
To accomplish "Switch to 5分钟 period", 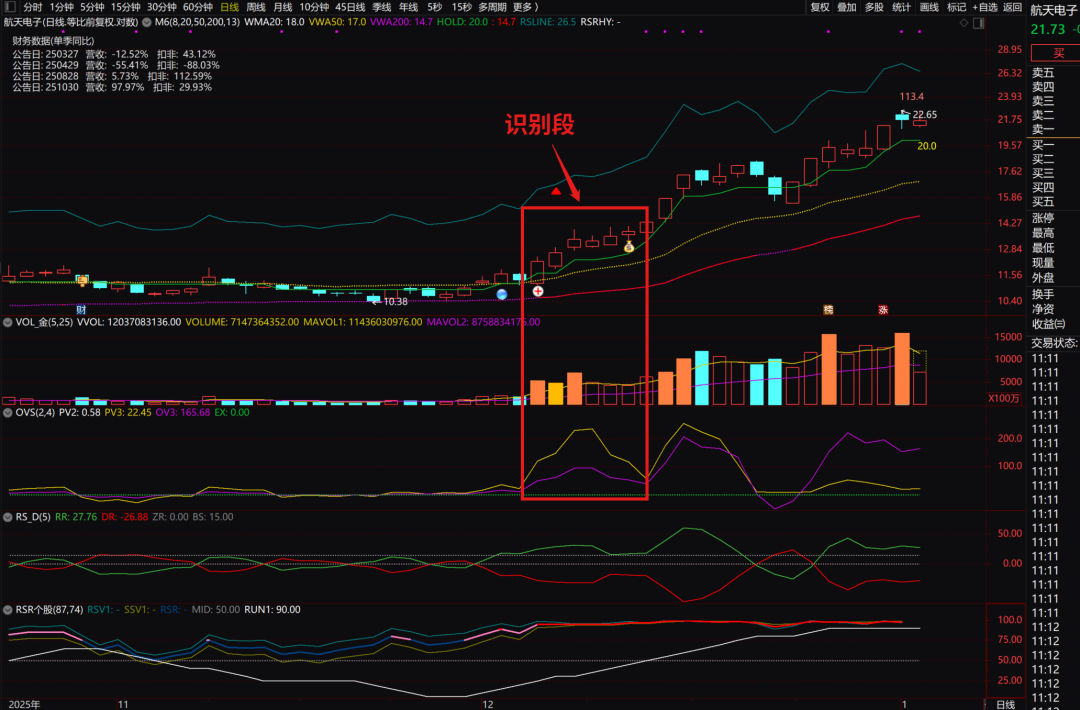I will (92, 7).
